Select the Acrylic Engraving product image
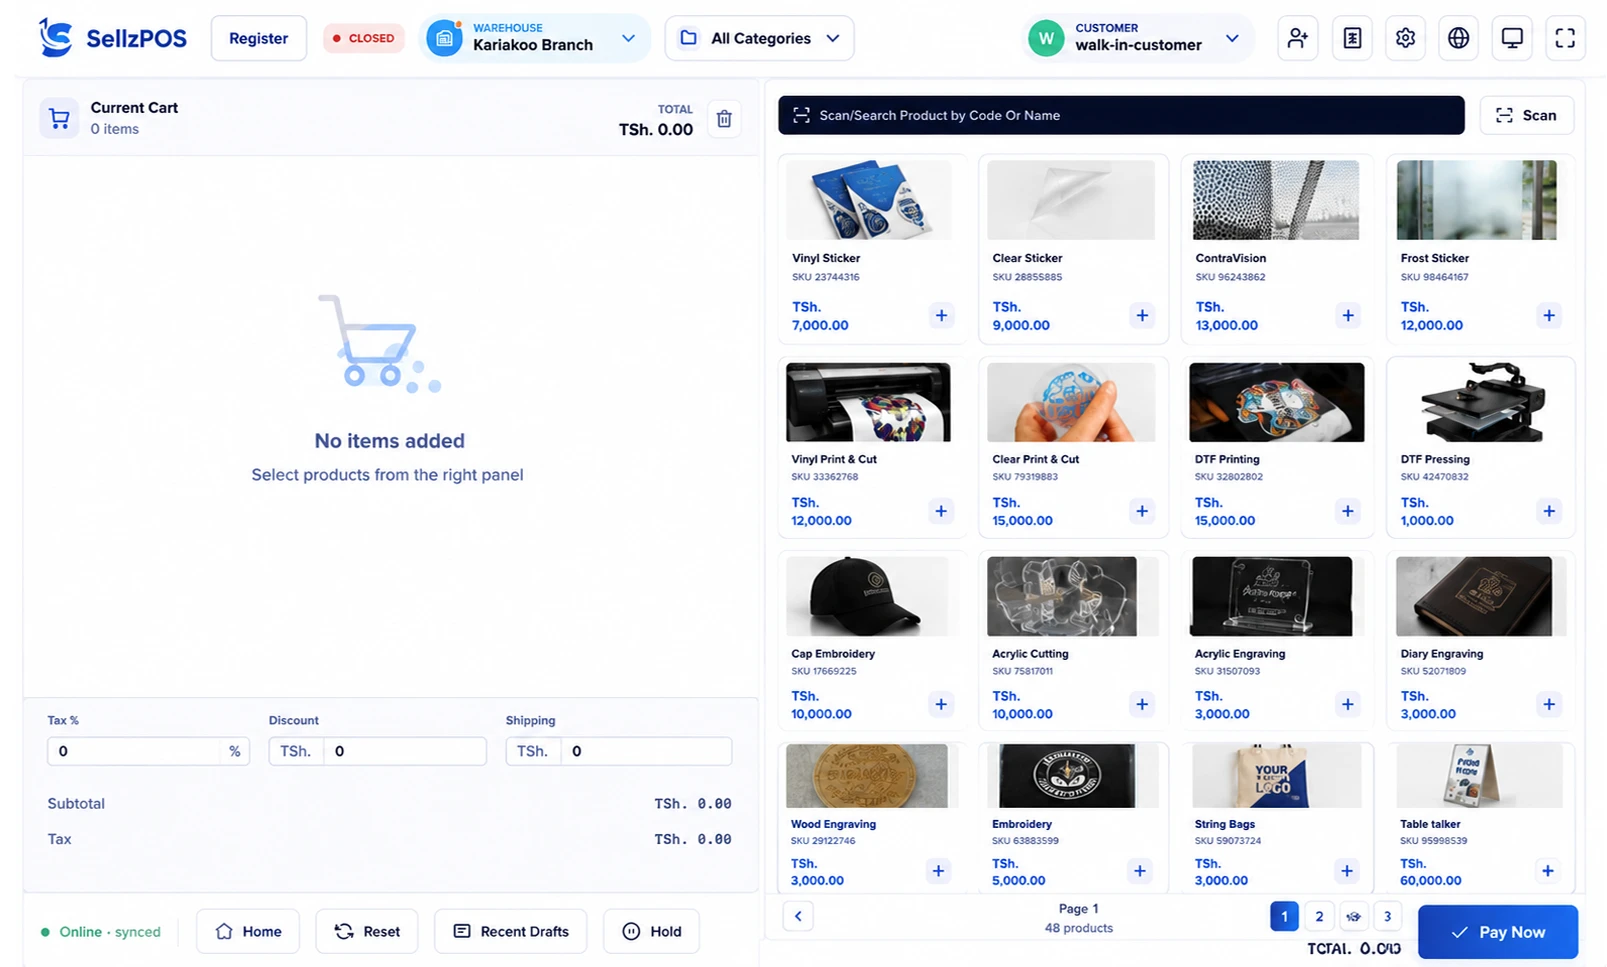 [x=1271, y=596]
